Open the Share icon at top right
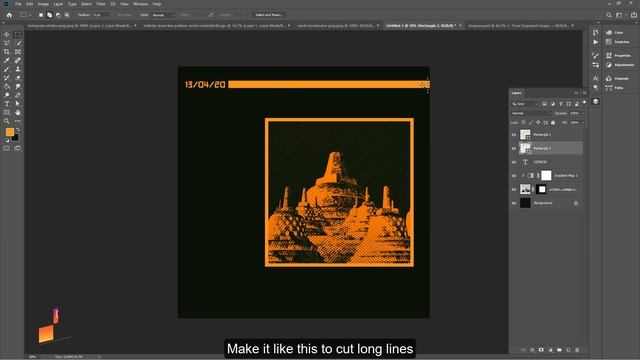The height and width of the screenshot is (360, 640). pos(634,15)
